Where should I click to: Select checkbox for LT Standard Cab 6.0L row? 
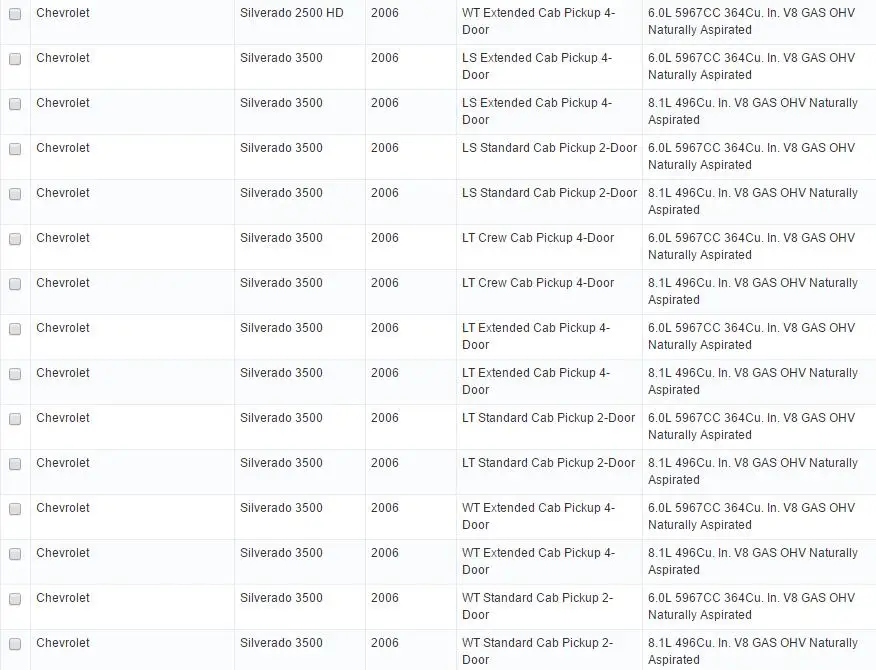point(15,419)
